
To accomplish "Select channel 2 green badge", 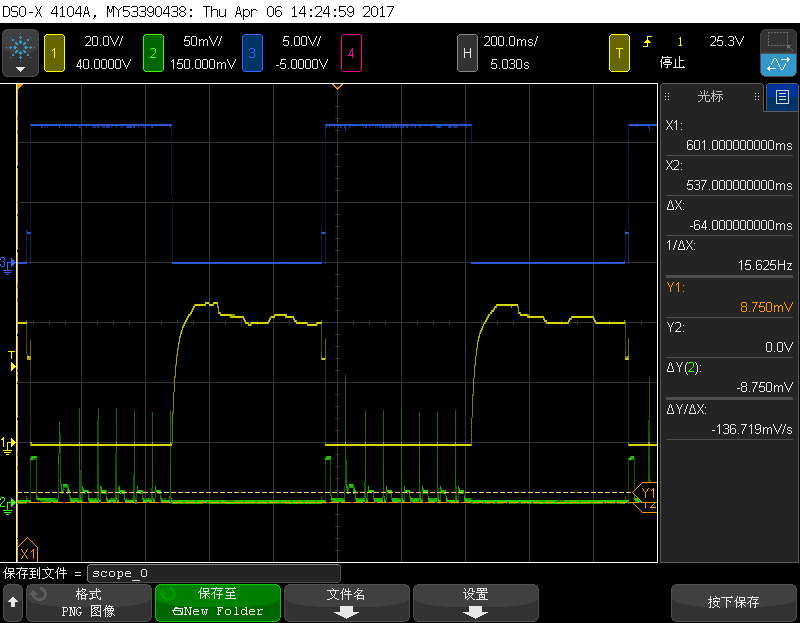I will click(153, 53).
